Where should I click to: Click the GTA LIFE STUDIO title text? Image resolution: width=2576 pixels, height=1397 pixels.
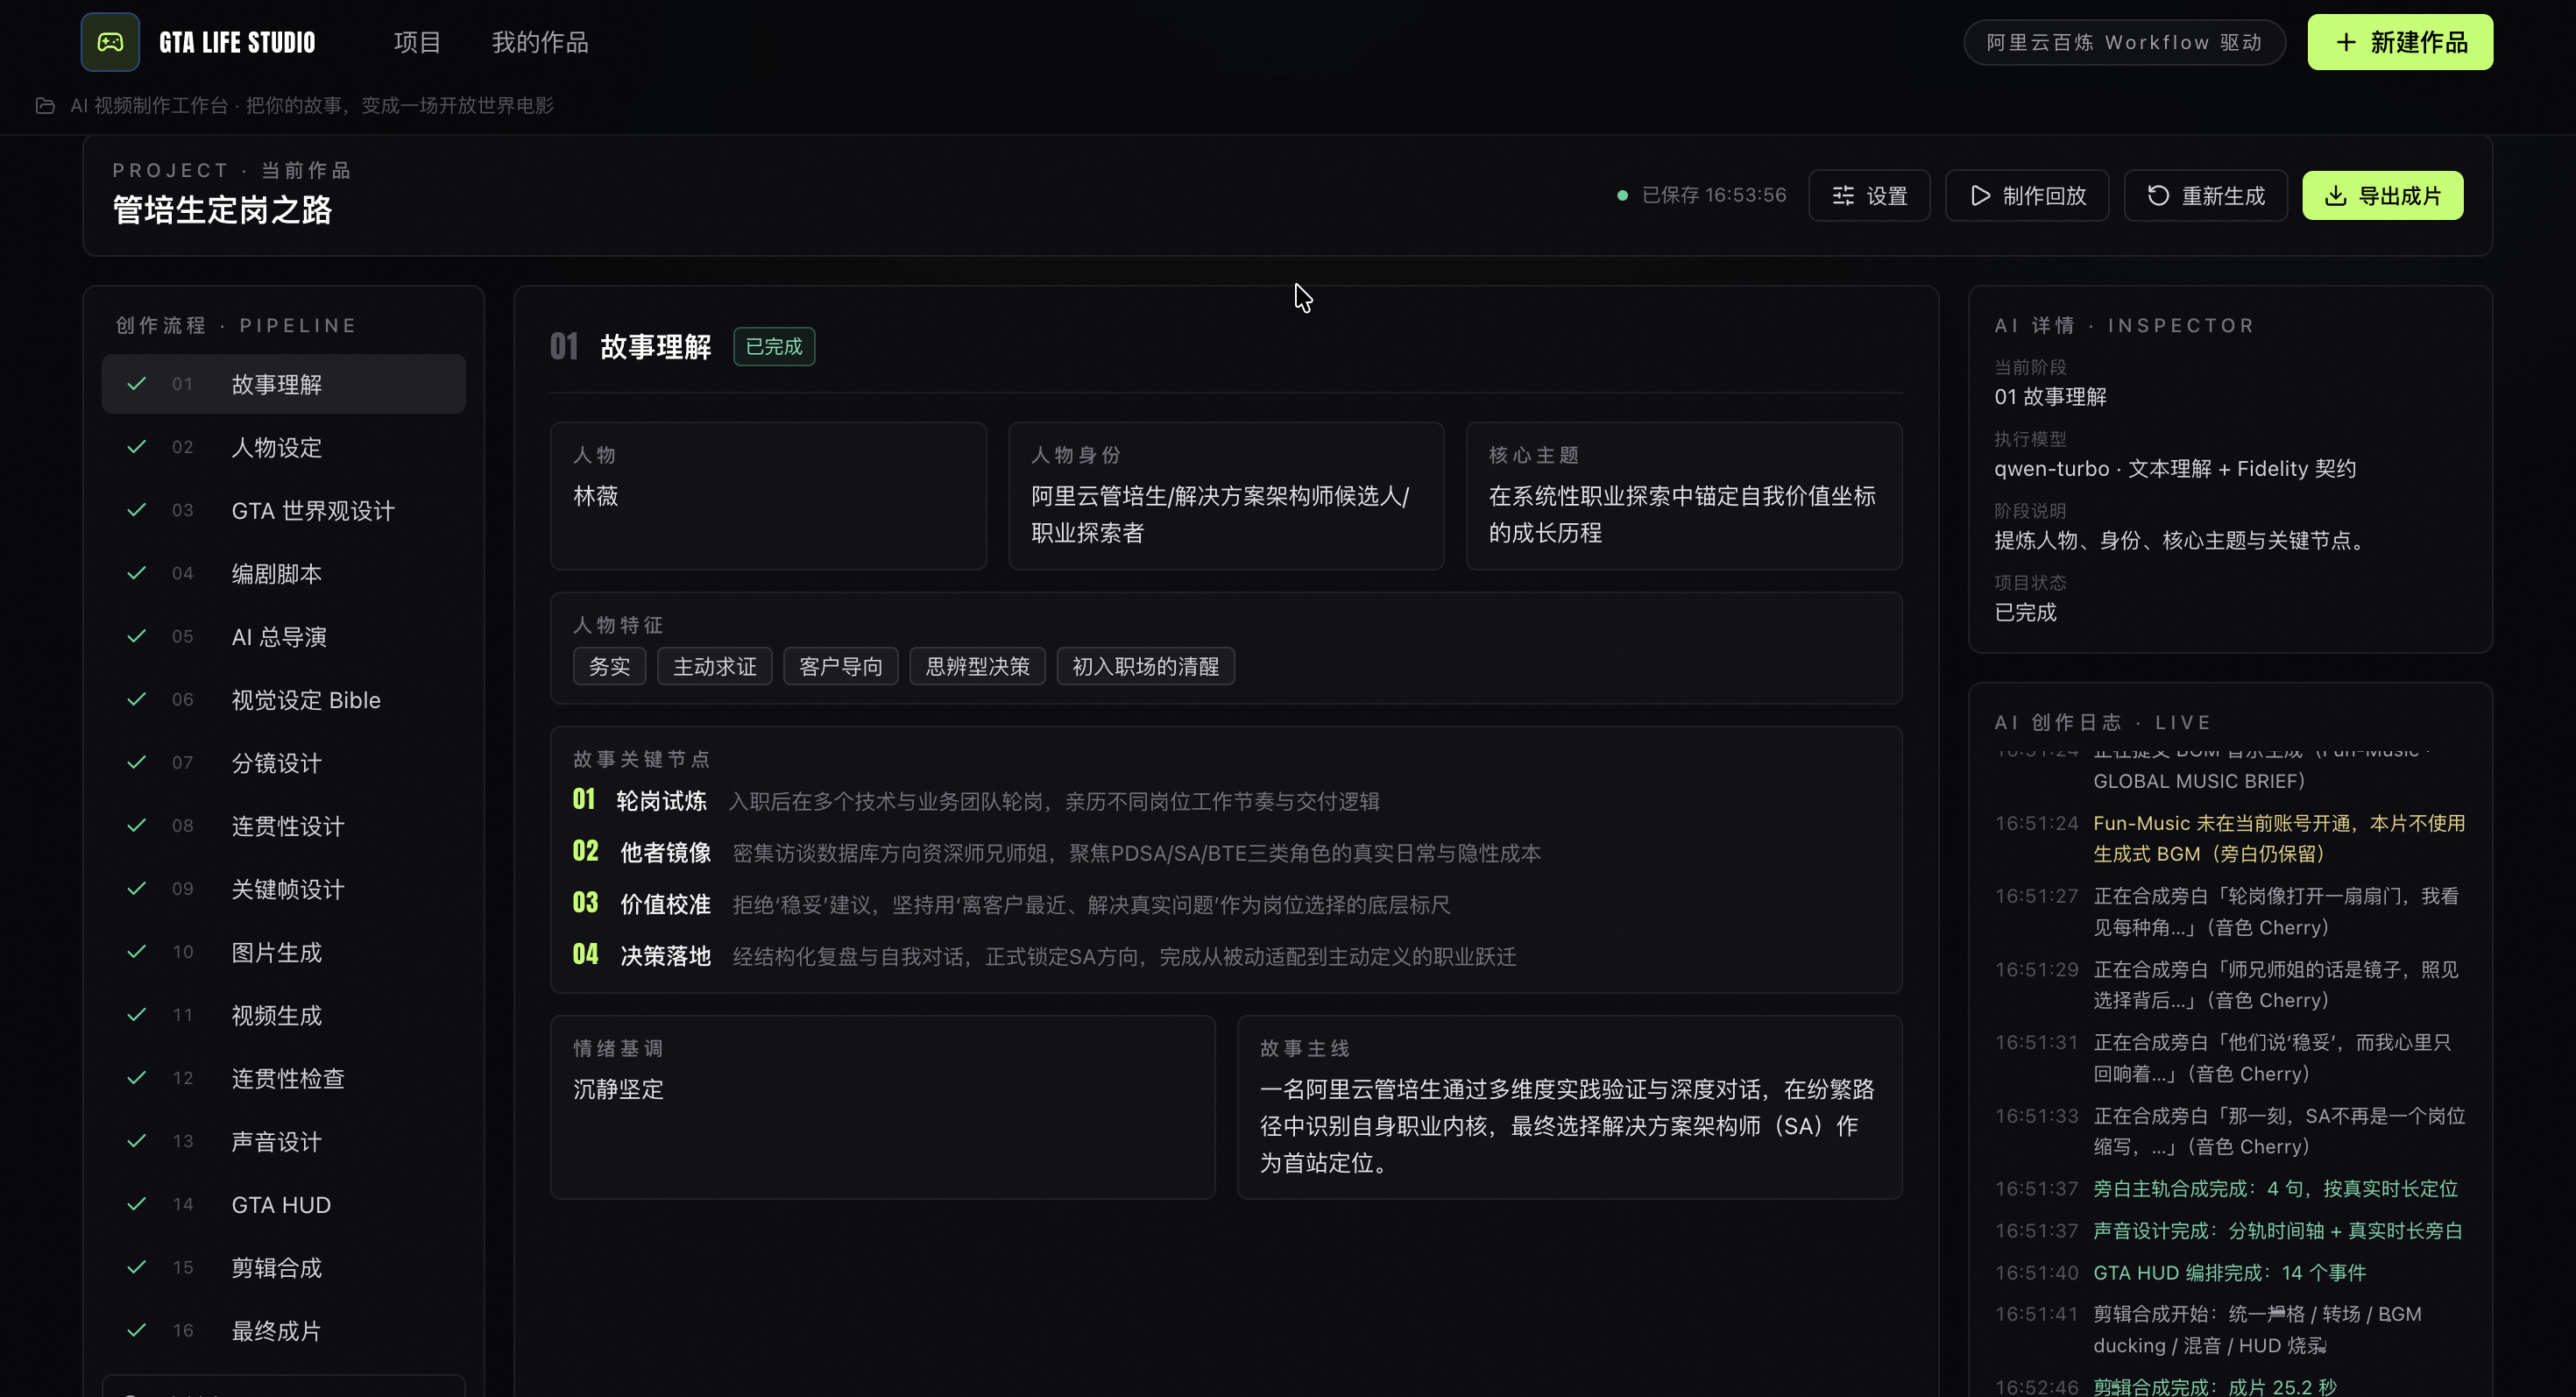point(237,42)
